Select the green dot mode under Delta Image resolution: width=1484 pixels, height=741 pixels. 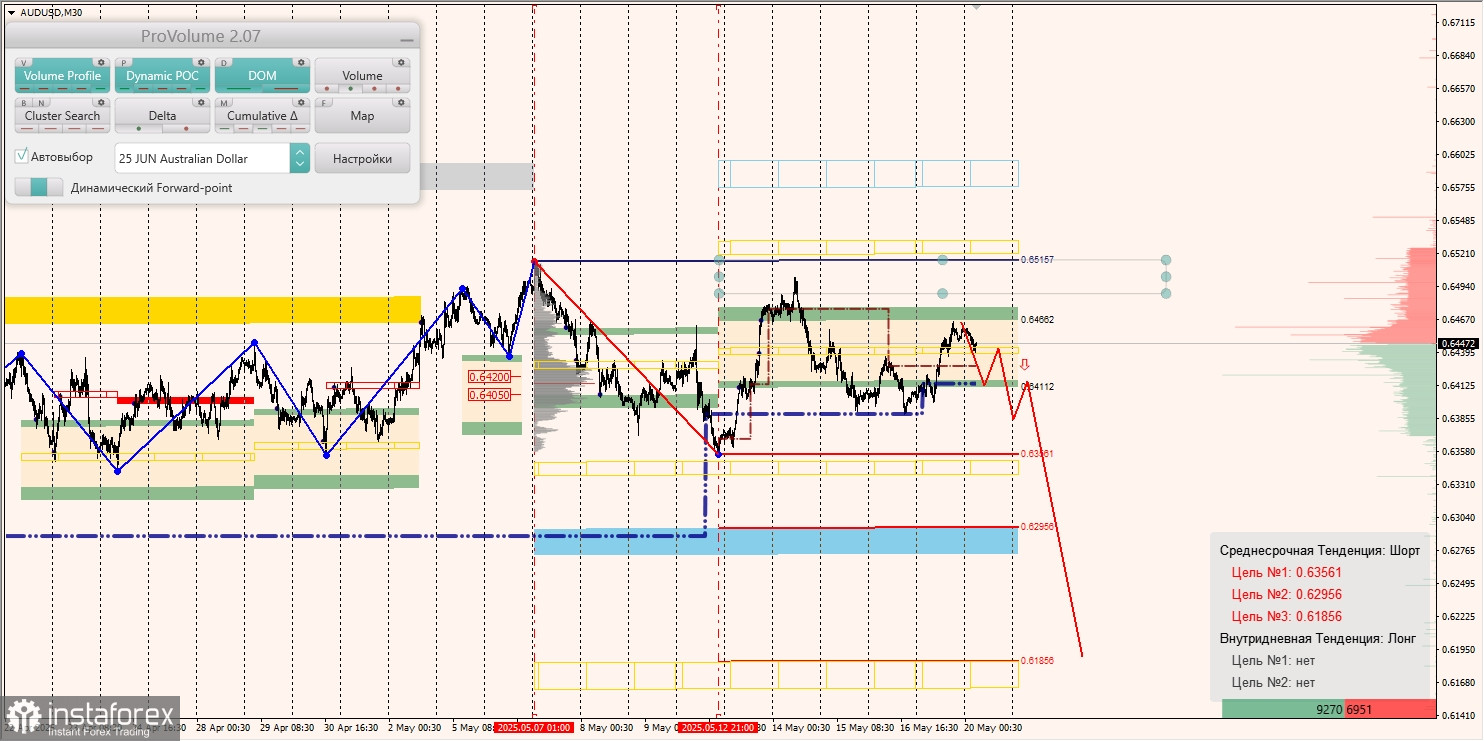(139, 128)
